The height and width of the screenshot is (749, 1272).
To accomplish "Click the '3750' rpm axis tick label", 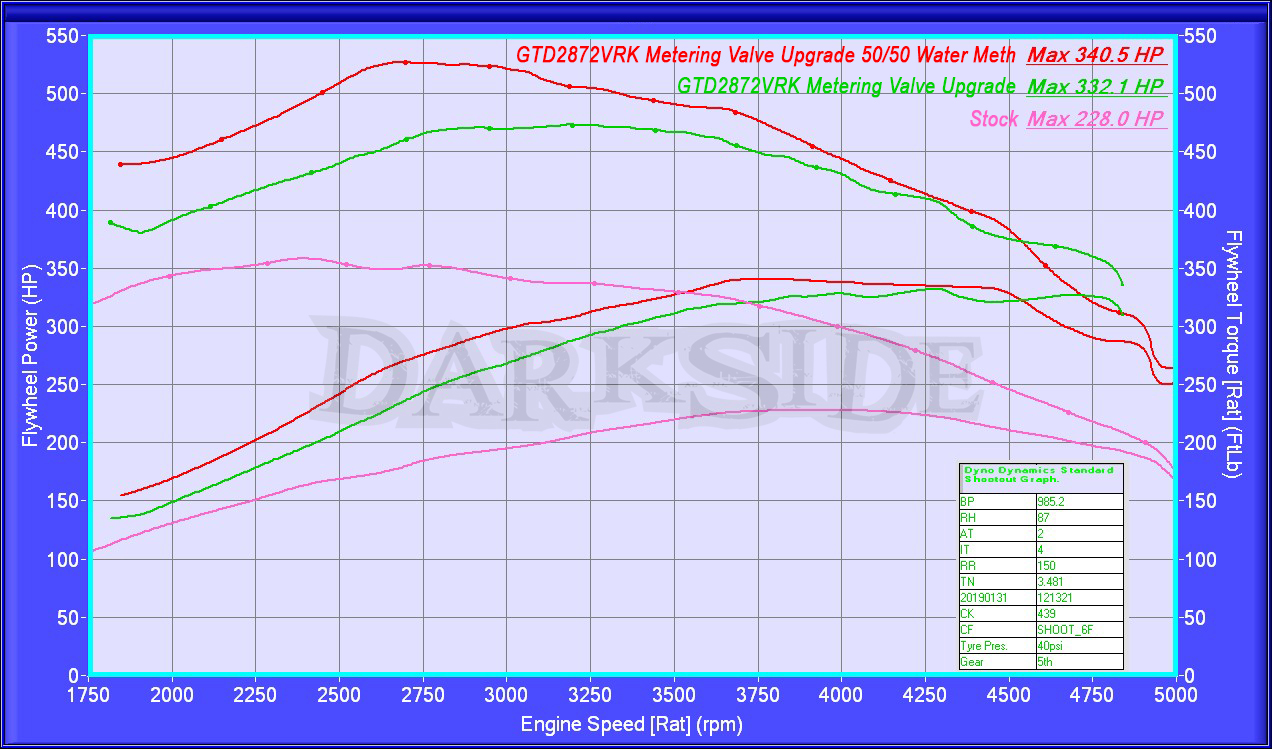I will [758, 696].
